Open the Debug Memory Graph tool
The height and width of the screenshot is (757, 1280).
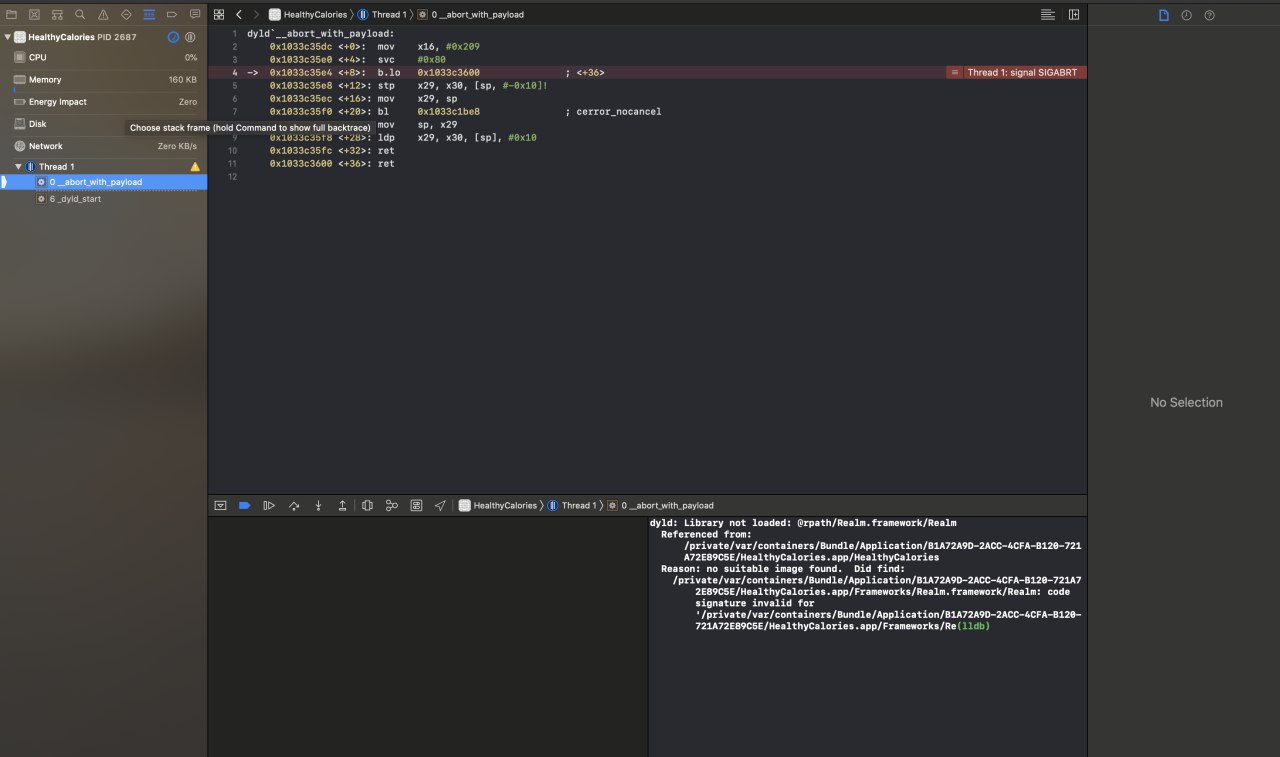tap(392, 506)
